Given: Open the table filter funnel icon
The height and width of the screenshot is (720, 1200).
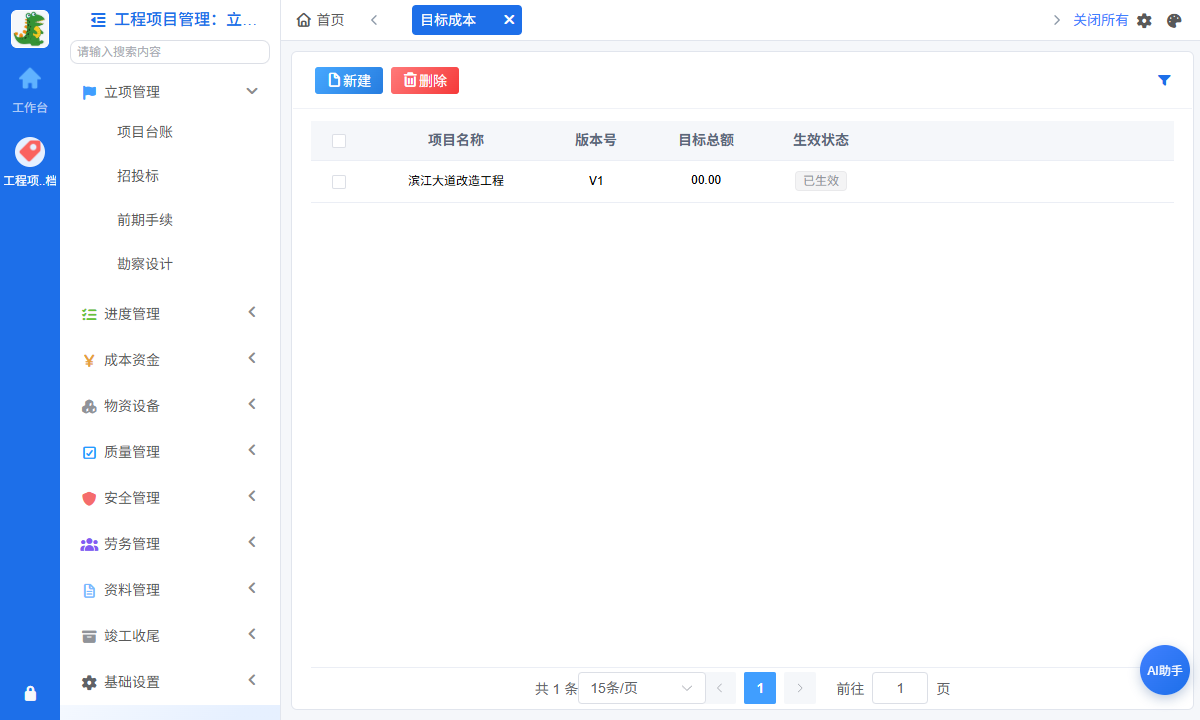Looking at the screenshot, I should click(x=1164, y=80).
